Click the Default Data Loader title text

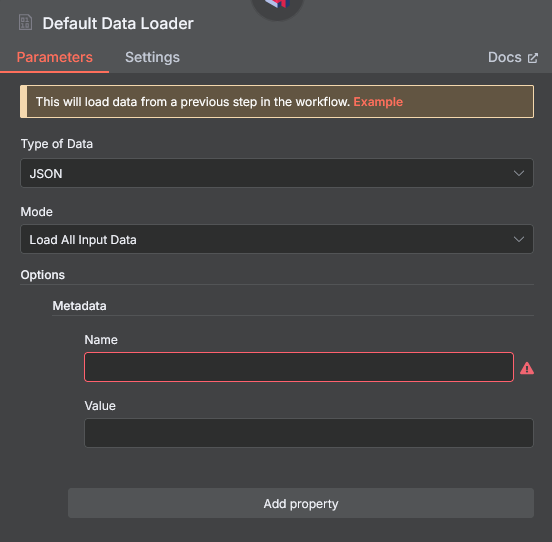pyautogui.click(x=118, y=24)
